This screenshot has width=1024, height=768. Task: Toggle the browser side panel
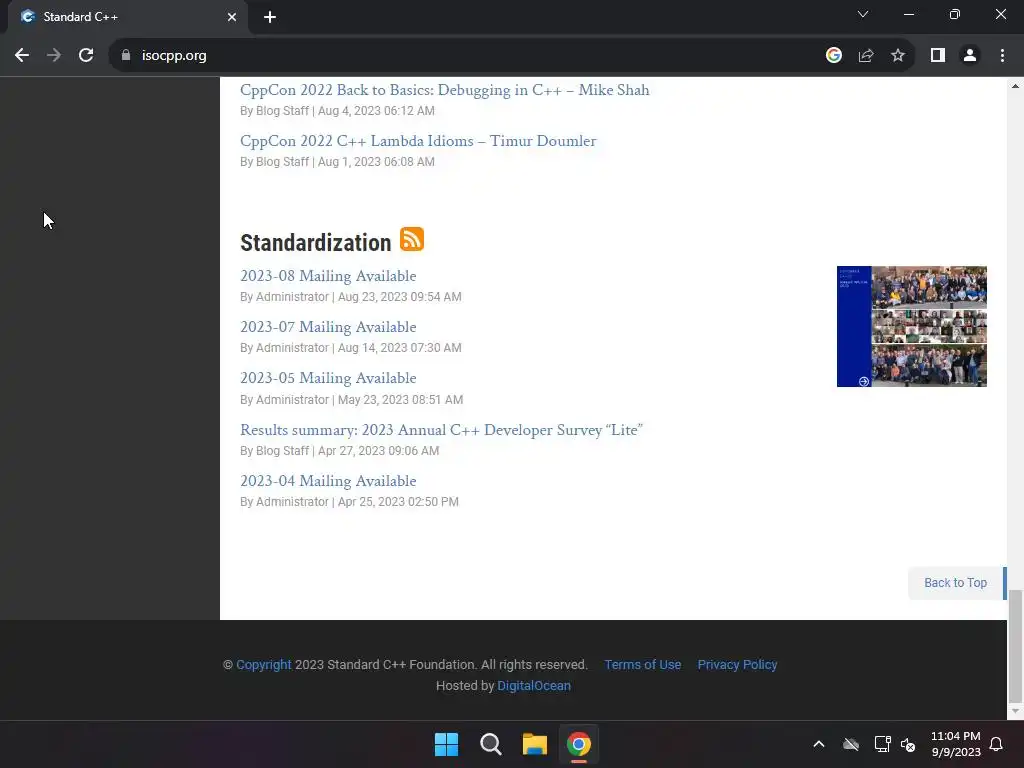938,56
